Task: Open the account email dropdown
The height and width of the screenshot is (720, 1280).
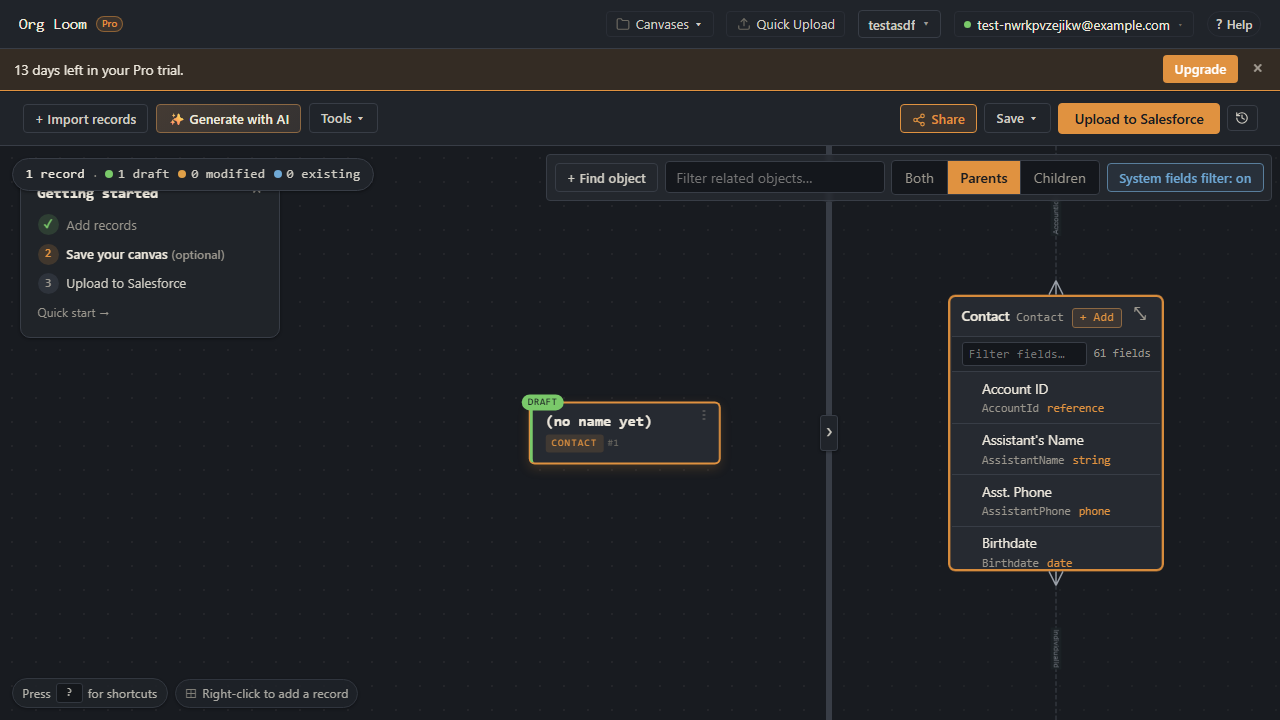Action: (x=1074, y=25)
